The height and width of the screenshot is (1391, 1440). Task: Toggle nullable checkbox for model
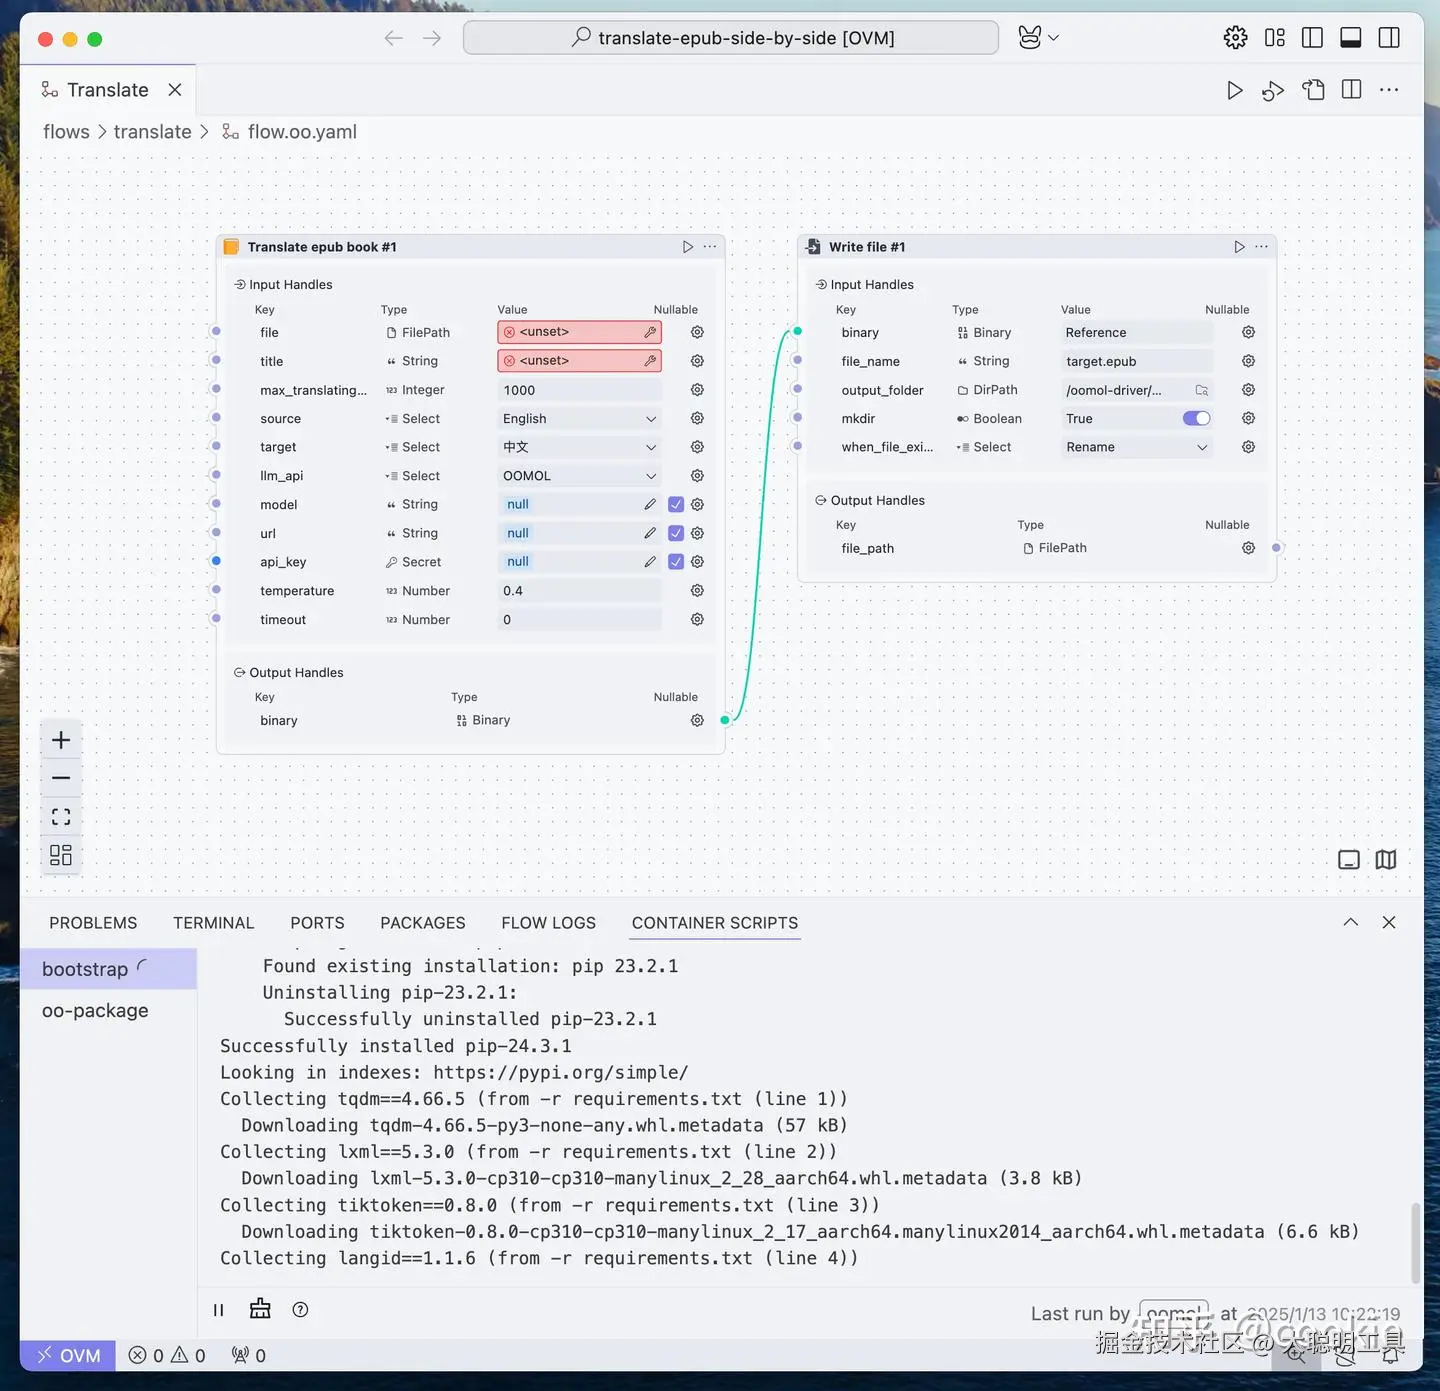(x=676, y=505)
